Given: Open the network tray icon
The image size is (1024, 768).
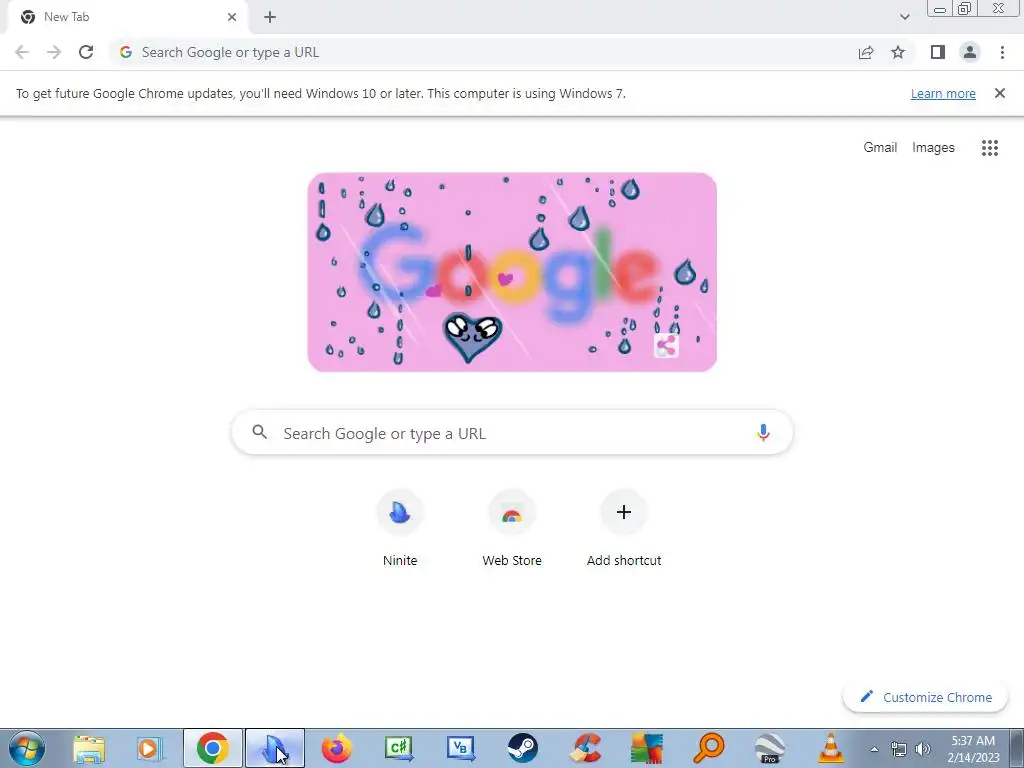Looking at the screenshot, I should click(899, 749).
